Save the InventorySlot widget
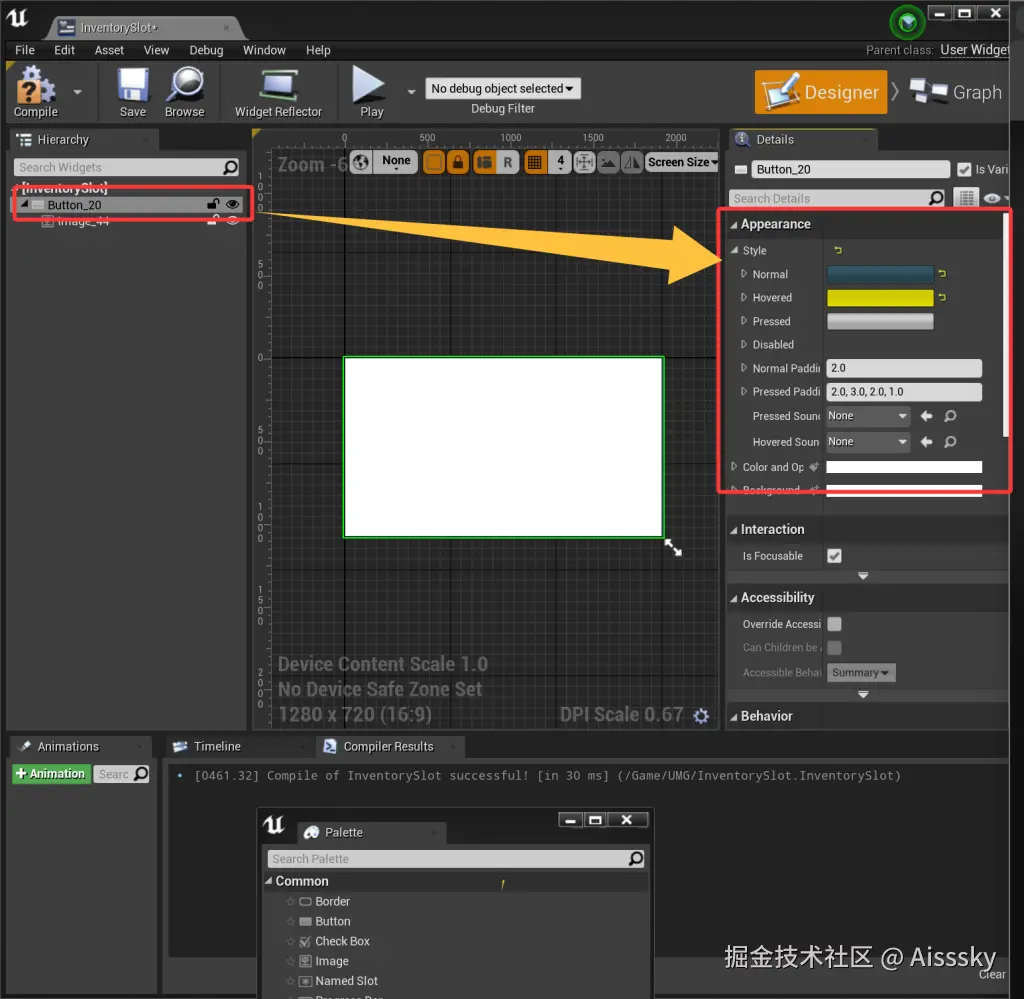 coord(133,92)
